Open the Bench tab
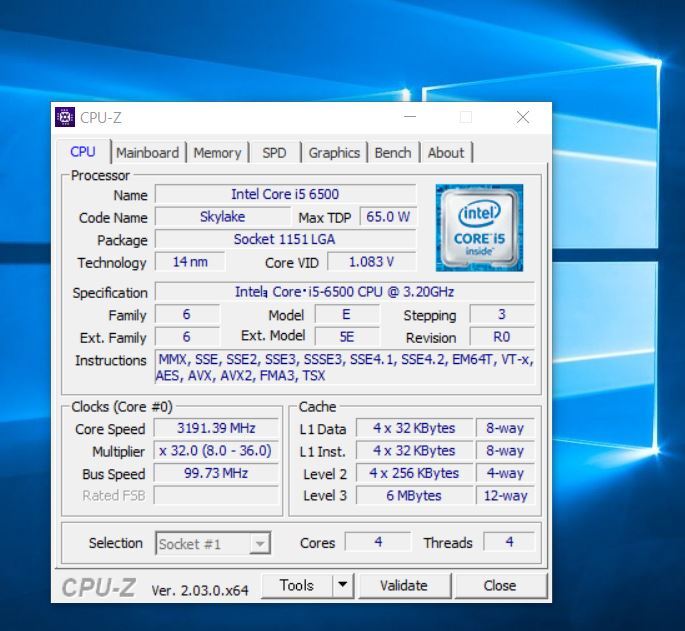Screen dimensions: 685x631 pyautogui.click(x=393, y=153)
